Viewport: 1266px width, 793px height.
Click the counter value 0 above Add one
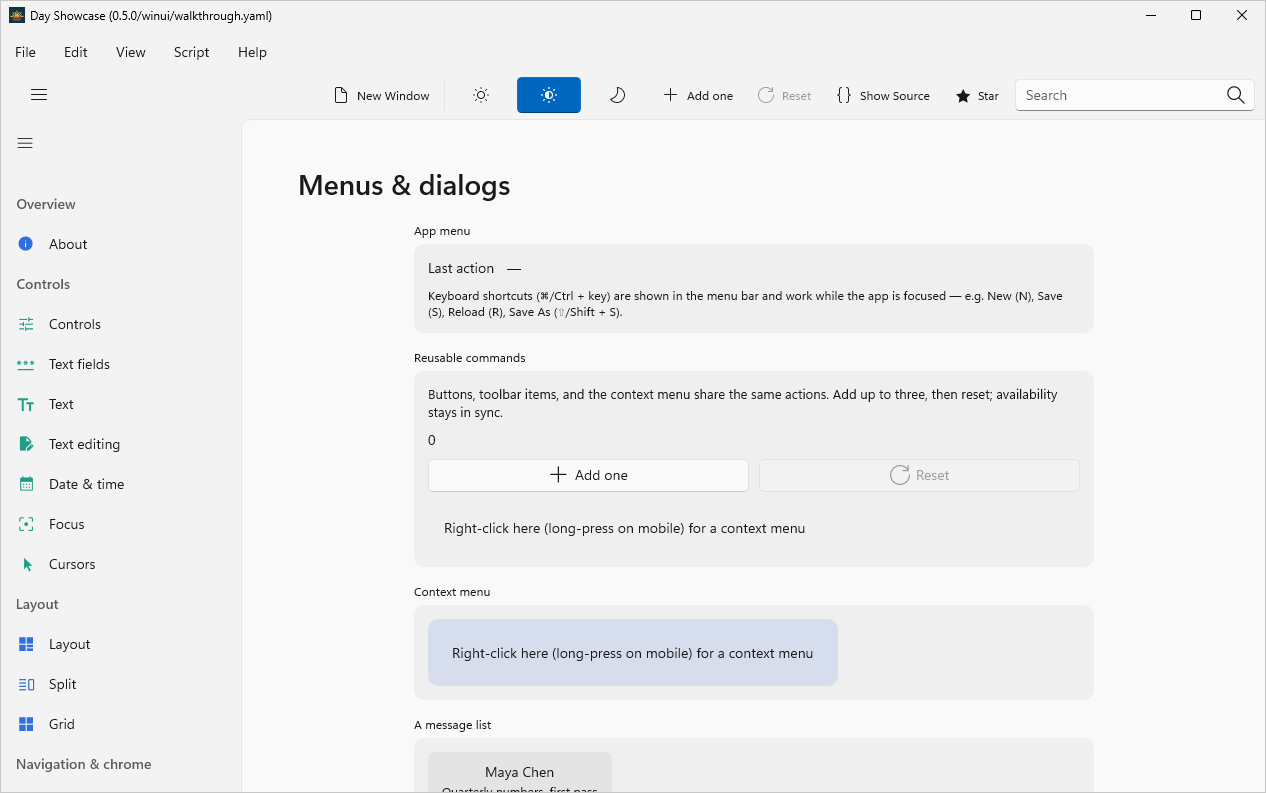point(432,440)
